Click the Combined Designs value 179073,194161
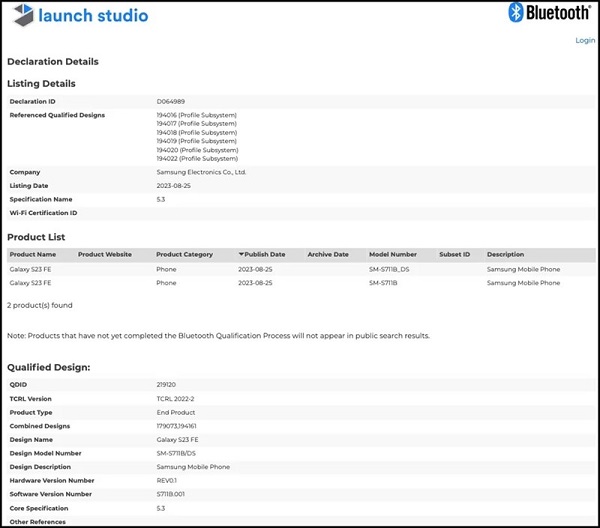 pos(183,426)
